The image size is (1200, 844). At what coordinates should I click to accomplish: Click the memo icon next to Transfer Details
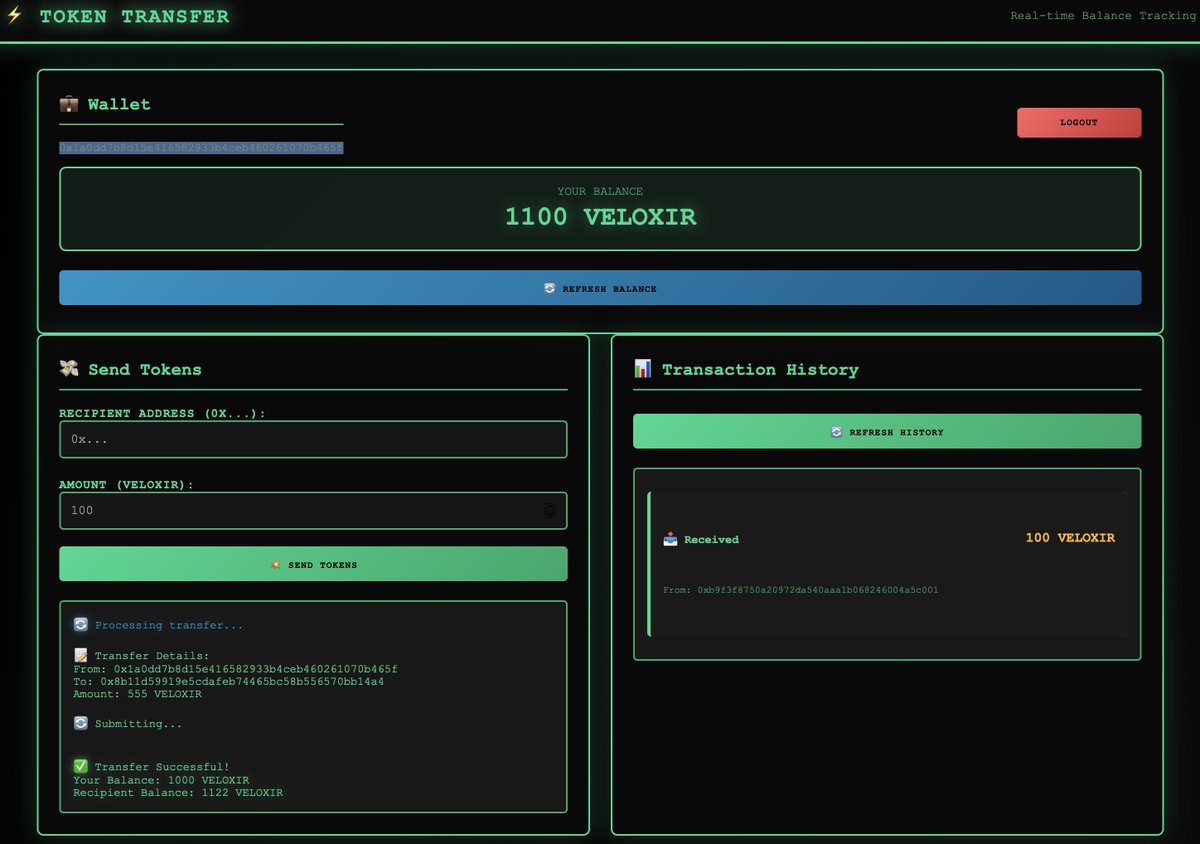click(x=81, y=656)
